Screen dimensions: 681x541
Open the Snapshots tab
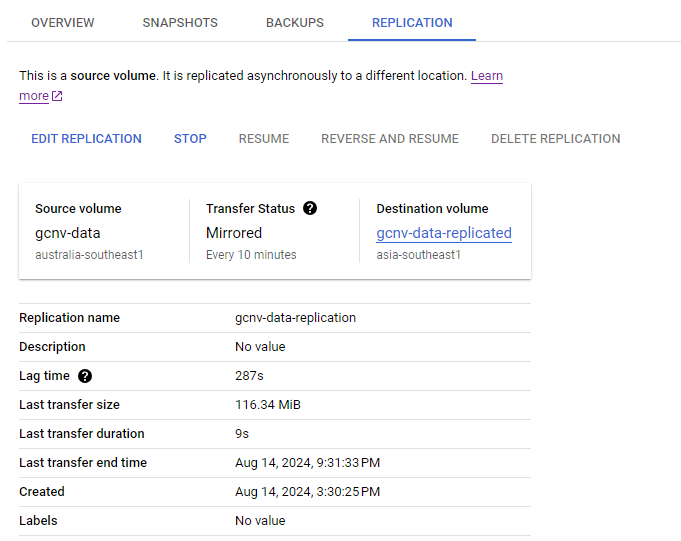pyautogui.click(x=180, y=23)
